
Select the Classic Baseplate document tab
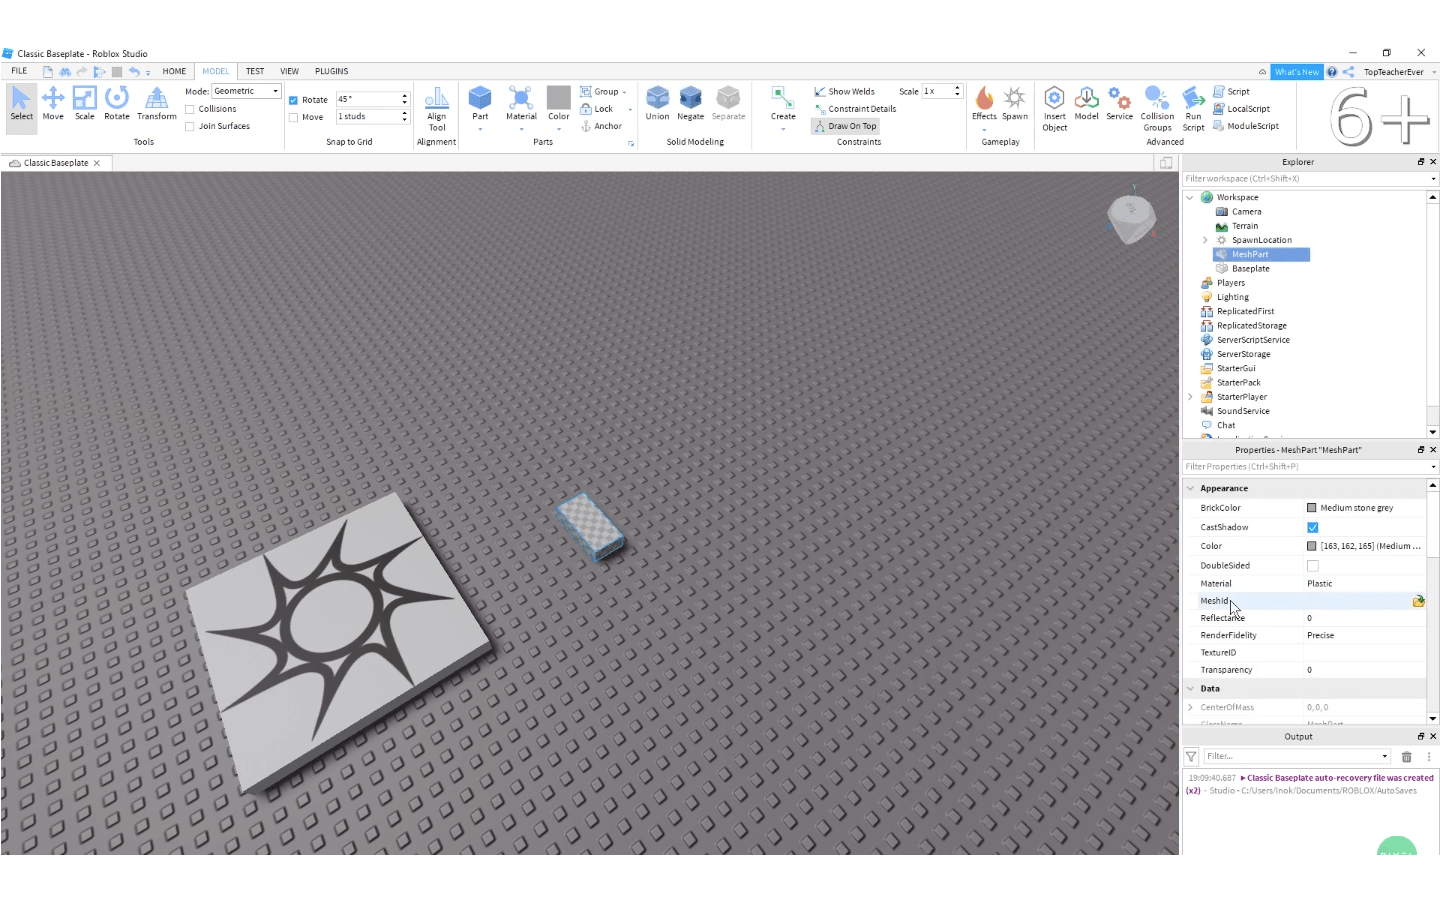pyautogui.click(x=56, y=163)
